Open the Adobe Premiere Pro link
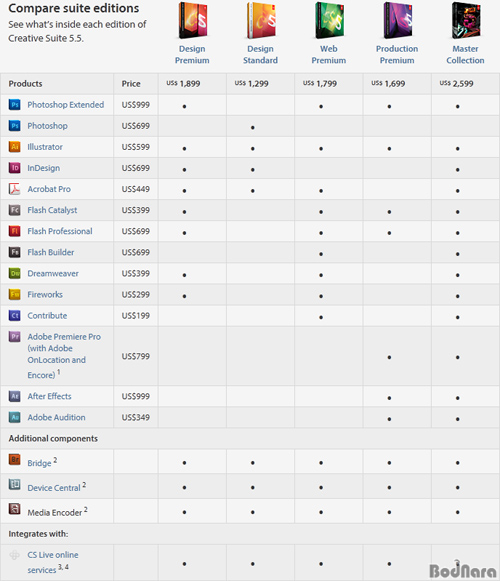 (64, 356)
